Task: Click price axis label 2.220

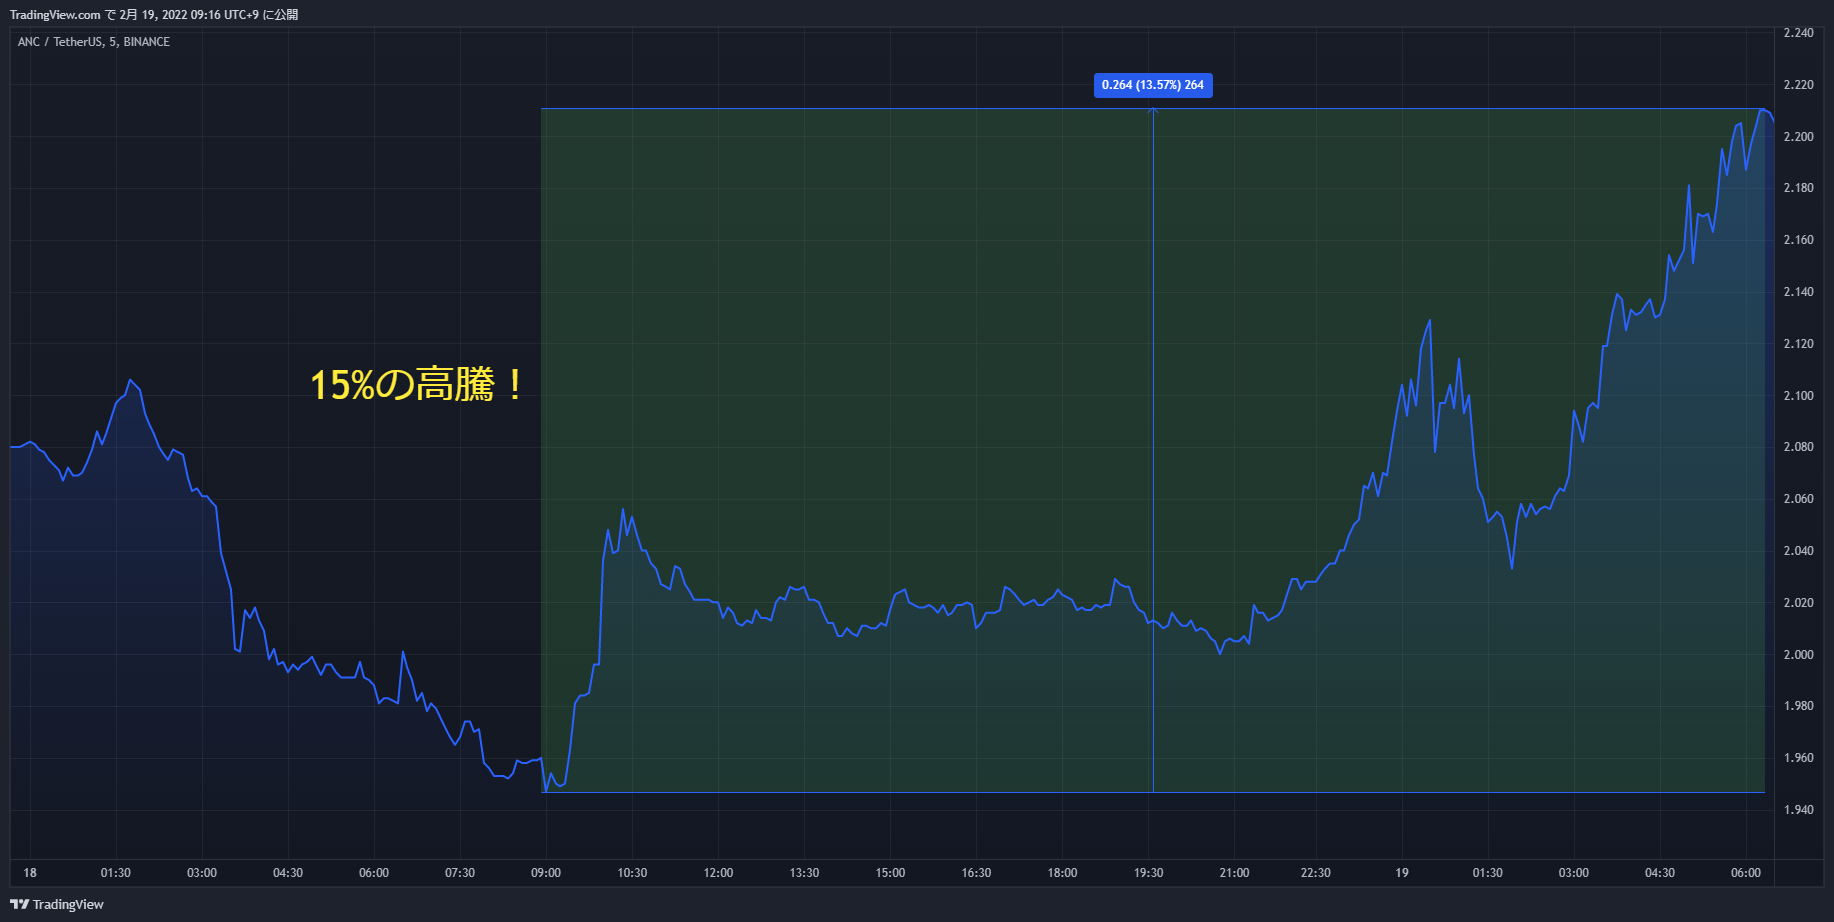Action: pos(1798,85)
